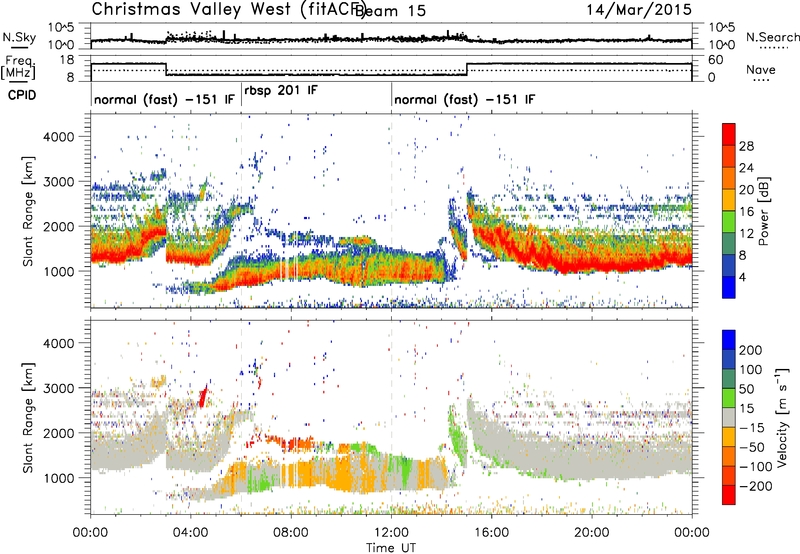Click the '20:00' time axis label
This screenshot has height=554, width=800.
pos(591,533)
